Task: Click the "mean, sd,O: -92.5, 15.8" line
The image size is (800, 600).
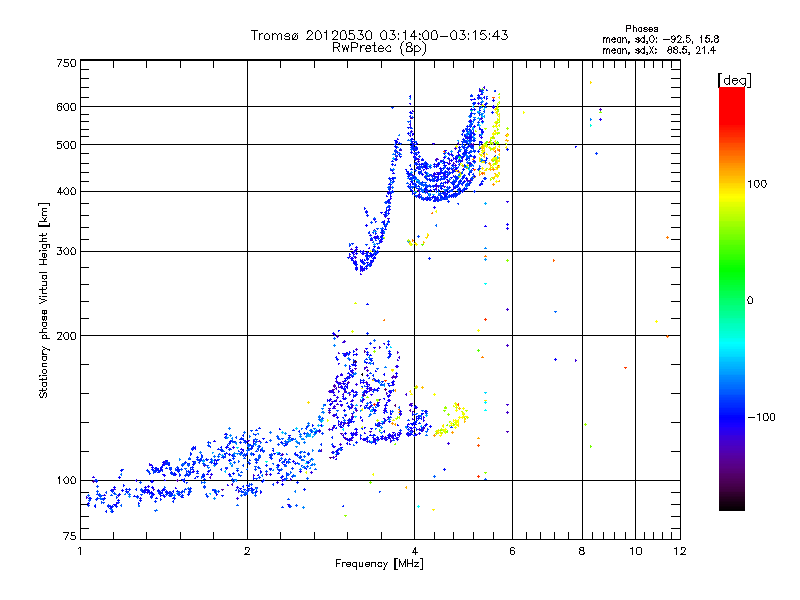Action: pos(661,39)
